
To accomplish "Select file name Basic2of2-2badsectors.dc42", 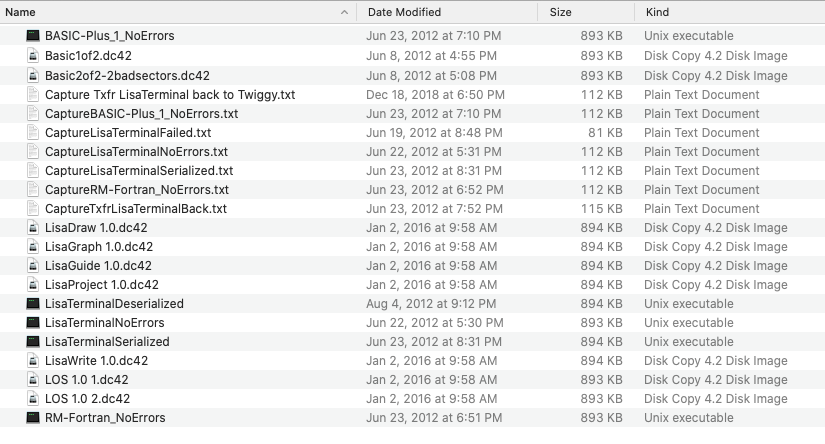I will [x=127, y=76].
